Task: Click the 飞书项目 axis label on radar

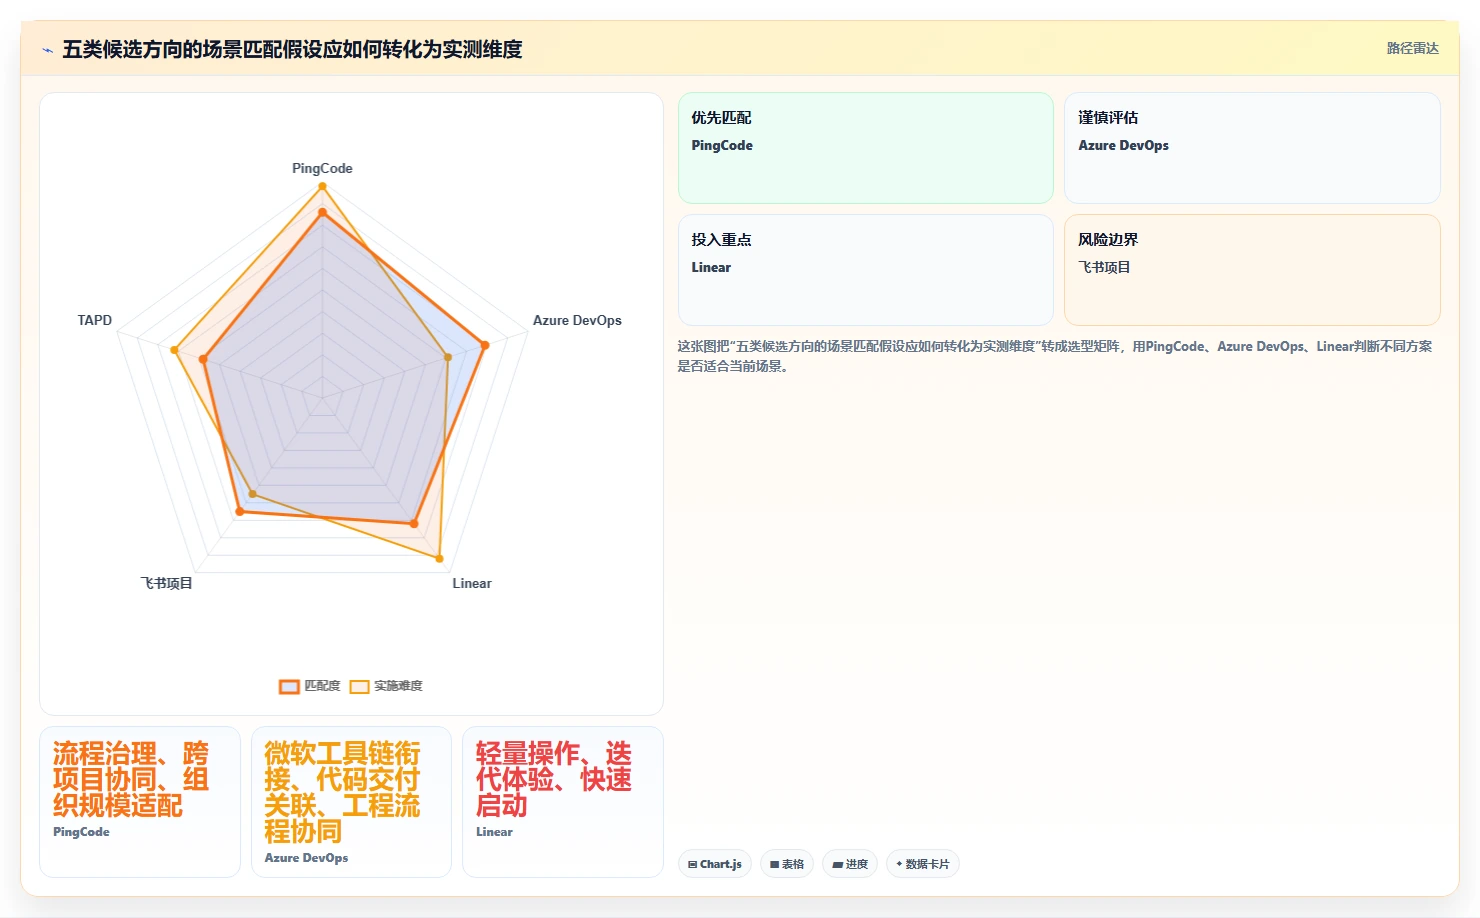Action: 166,583
